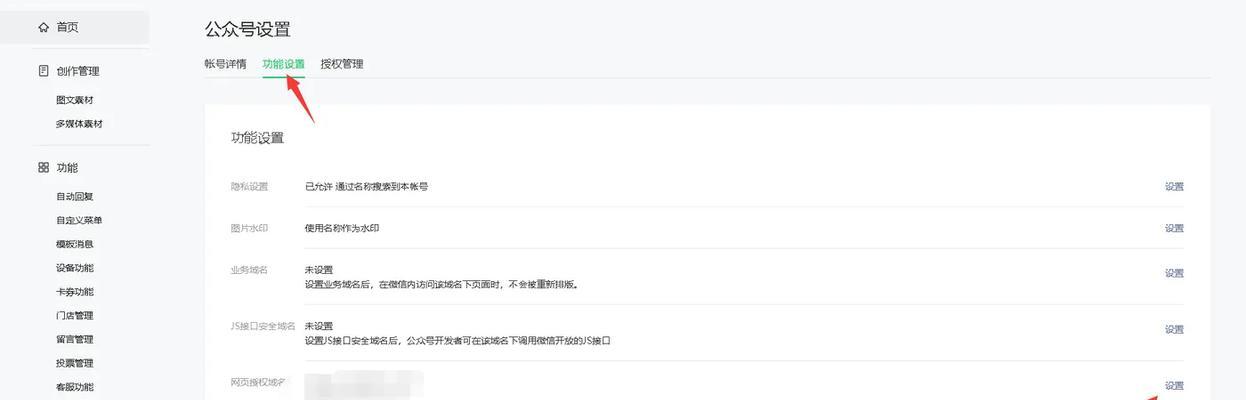
Task: Click the 公众号设置 page title
Action: 247,30
